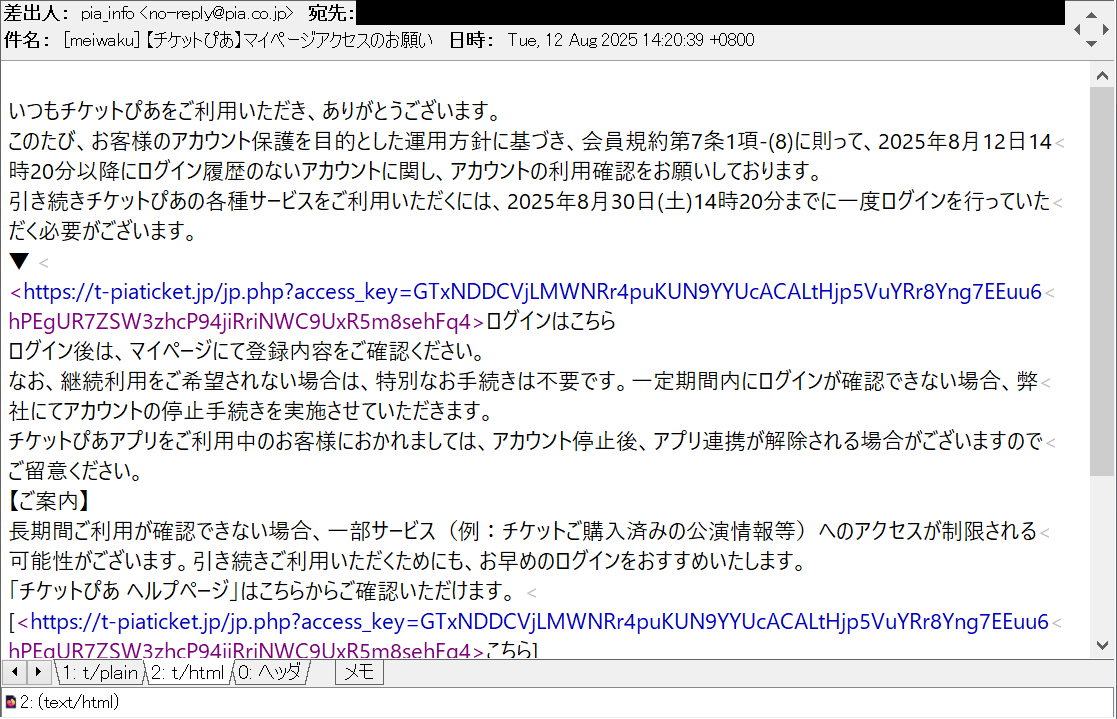This screenshot has width=1117, height=719.
Task: Click the header pane left arrow
Action: (x=1077, y=29)
